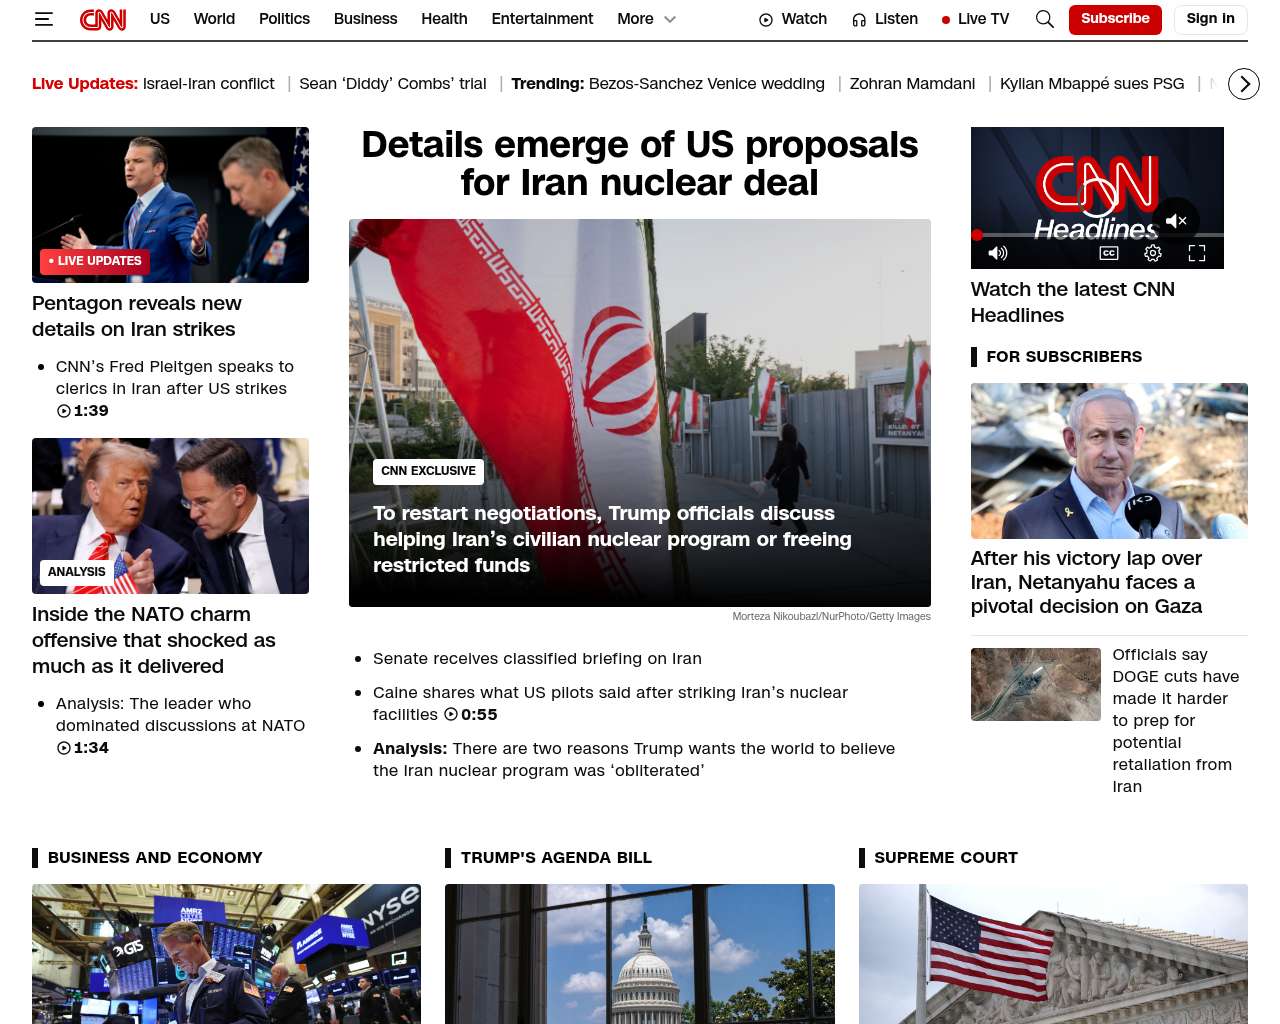The width and height of the screenshot is (1280, 1024).
Task: Open the Health section
Action: 444,19
